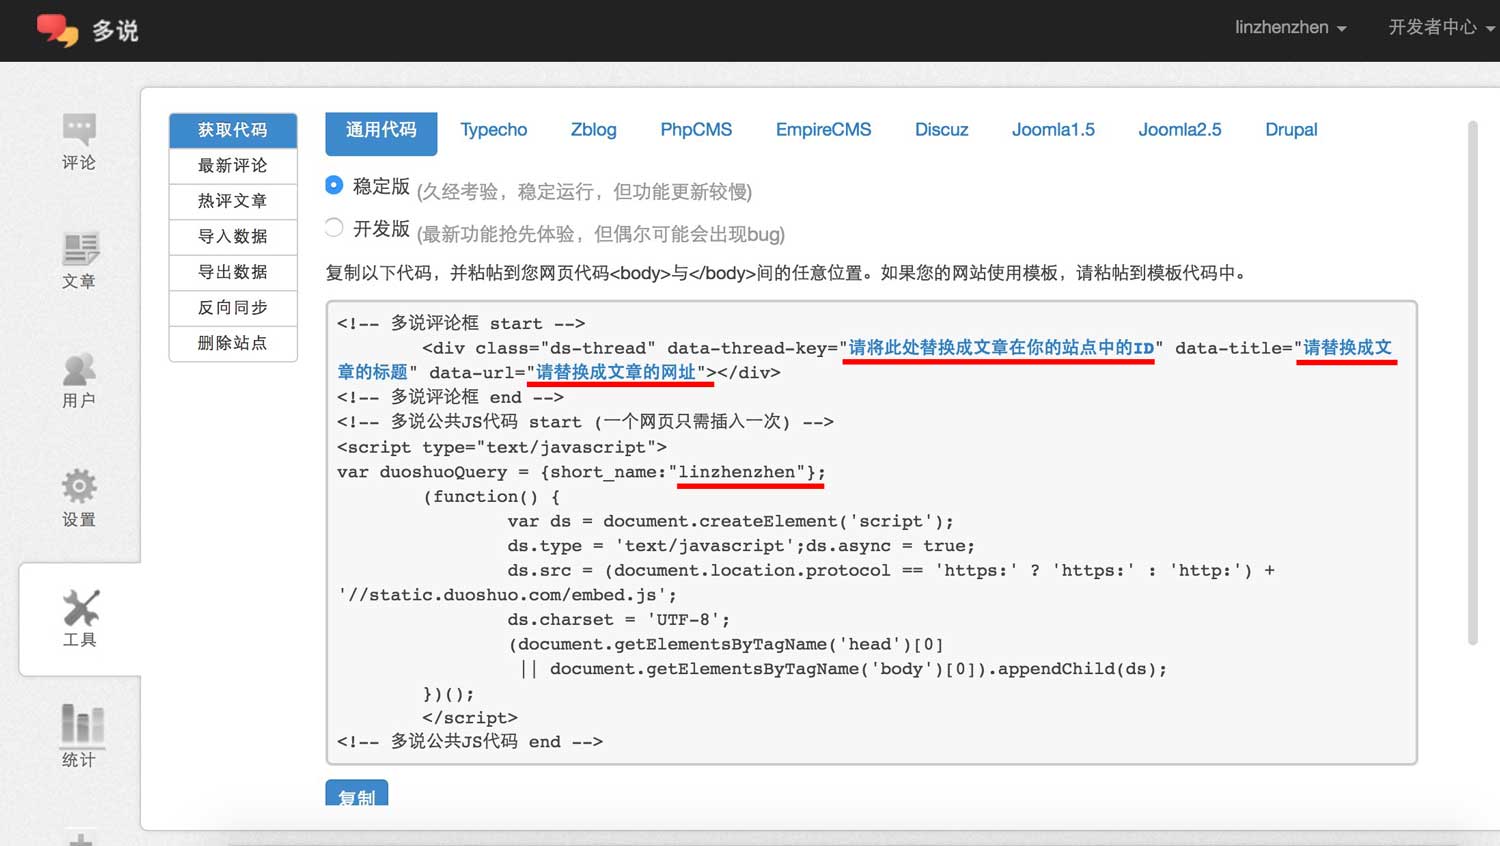Select 反向同步 in the tools menu

233,308
